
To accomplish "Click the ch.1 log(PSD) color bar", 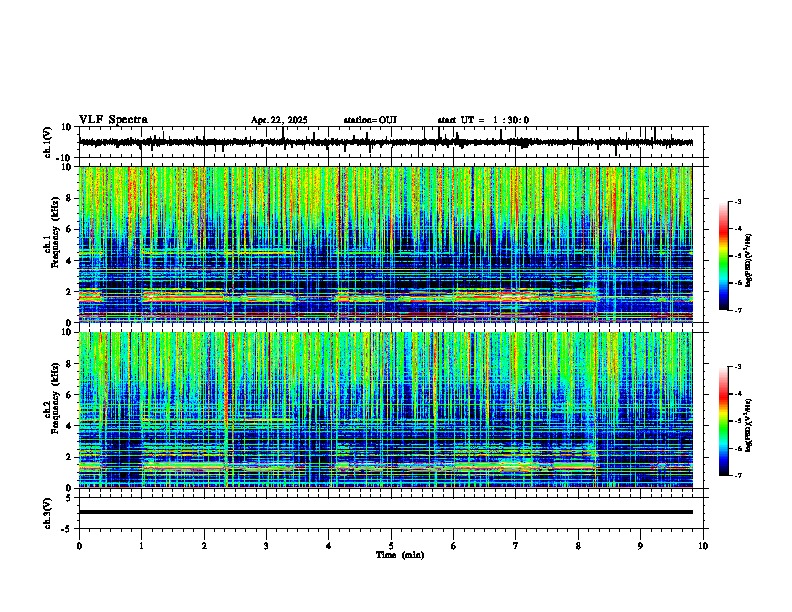I will pyautogui.click(x=723, y=256).
